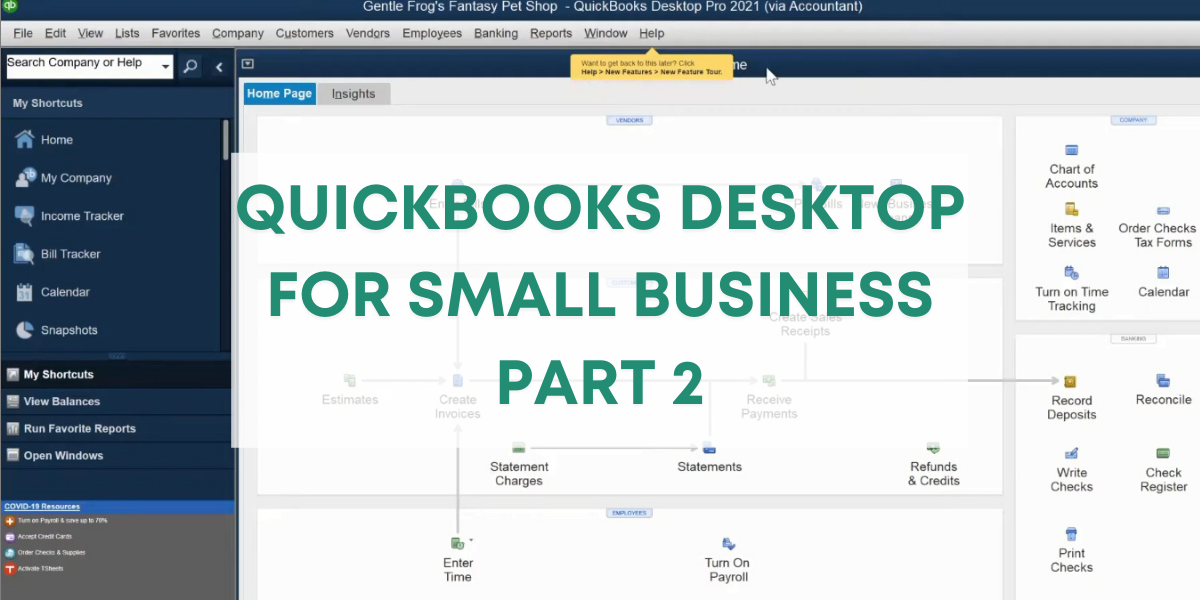Open My Company shortcut
This screenshot has width=1200, height=600.
tap(64, 178)
